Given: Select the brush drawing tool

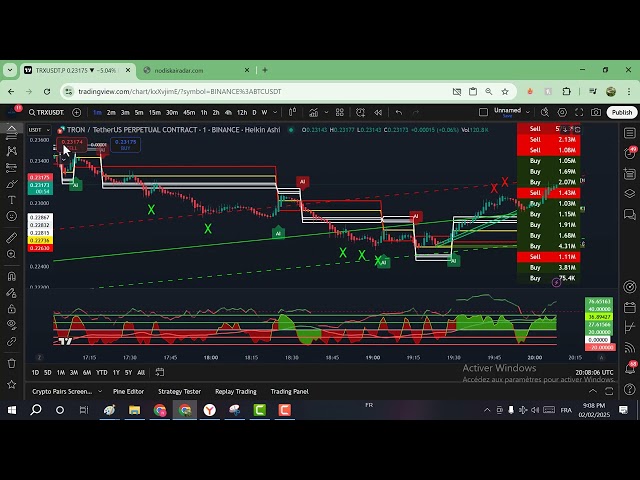Looking at the screenshot, I should 11,184.
